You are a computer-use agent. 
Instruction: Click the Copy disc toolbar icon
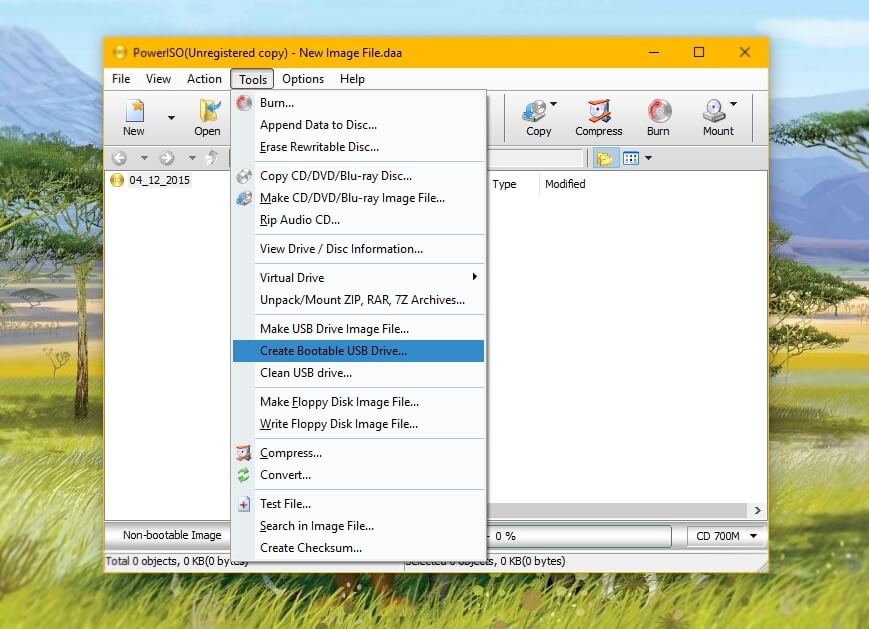click(x=538, y=117)
